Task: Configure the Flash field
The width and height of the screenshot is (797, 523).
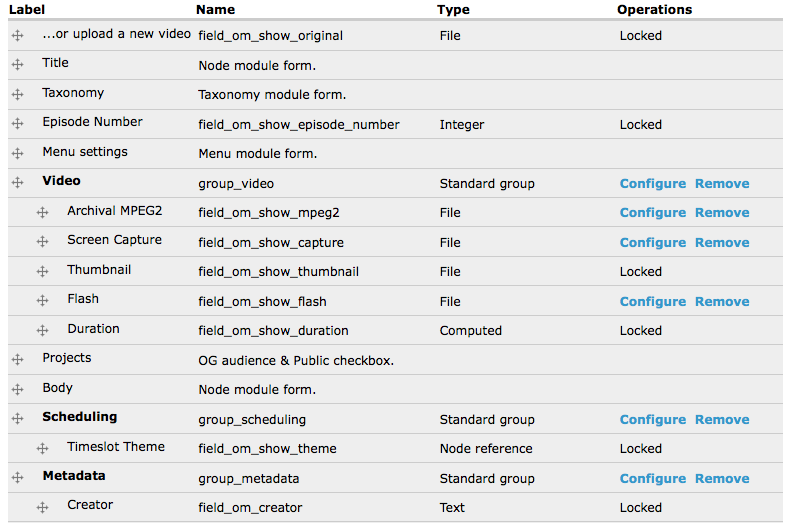Action: (x=652, y=302)
